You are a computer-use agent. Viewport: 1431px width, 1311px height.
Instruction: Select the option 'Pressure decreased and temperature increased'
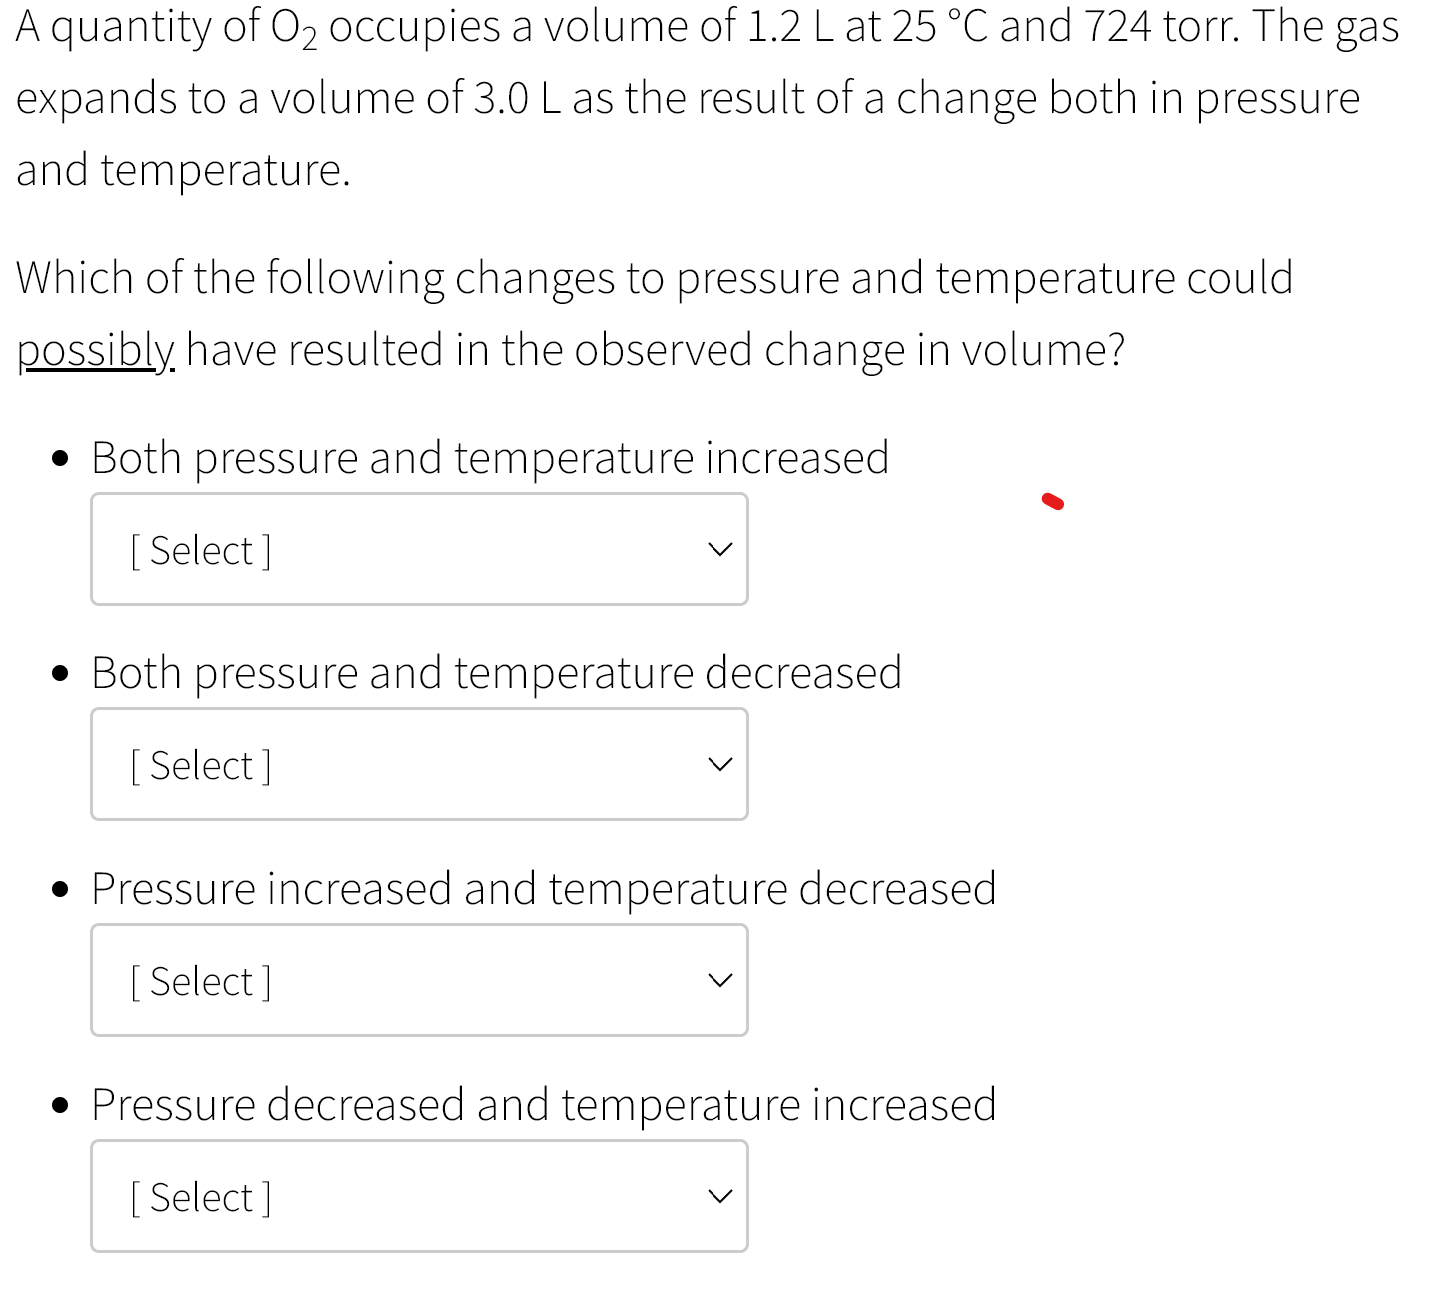click(x=543, y=1104)
